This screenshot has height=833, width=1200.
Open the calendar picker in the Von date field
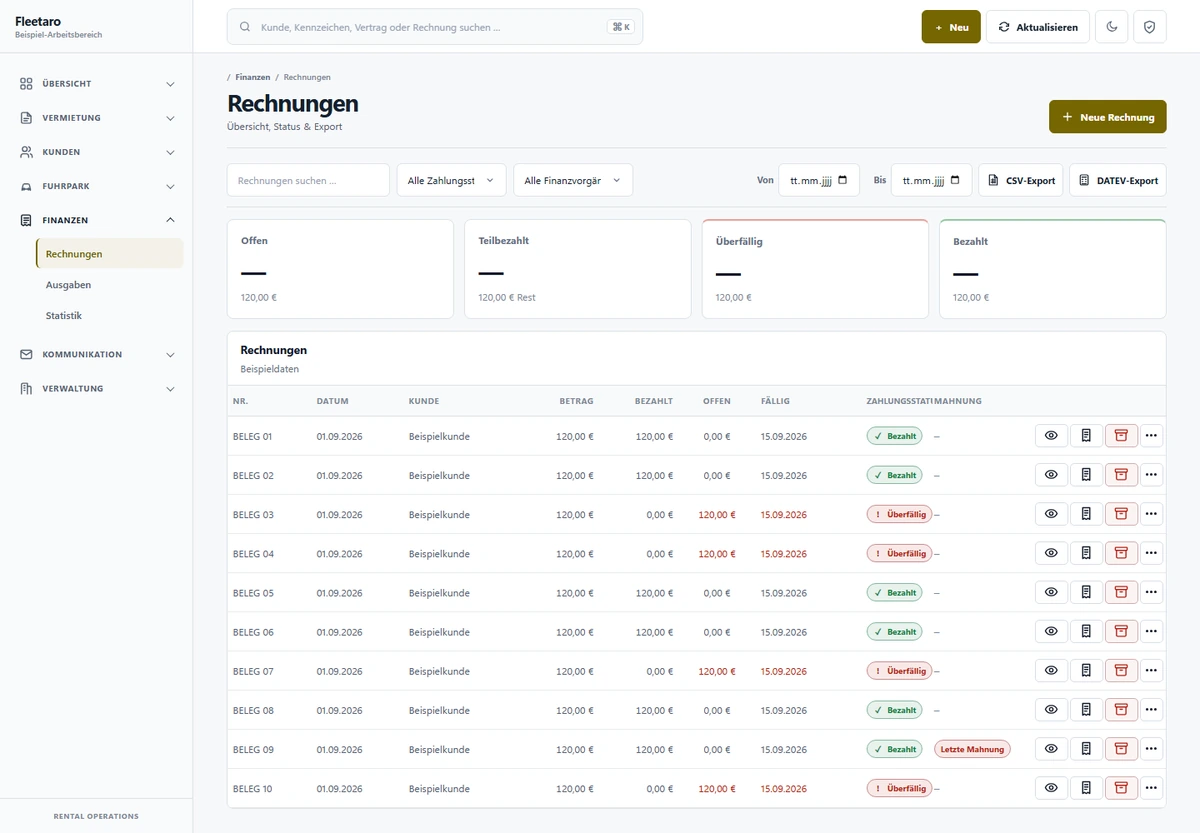coord(843,180)
